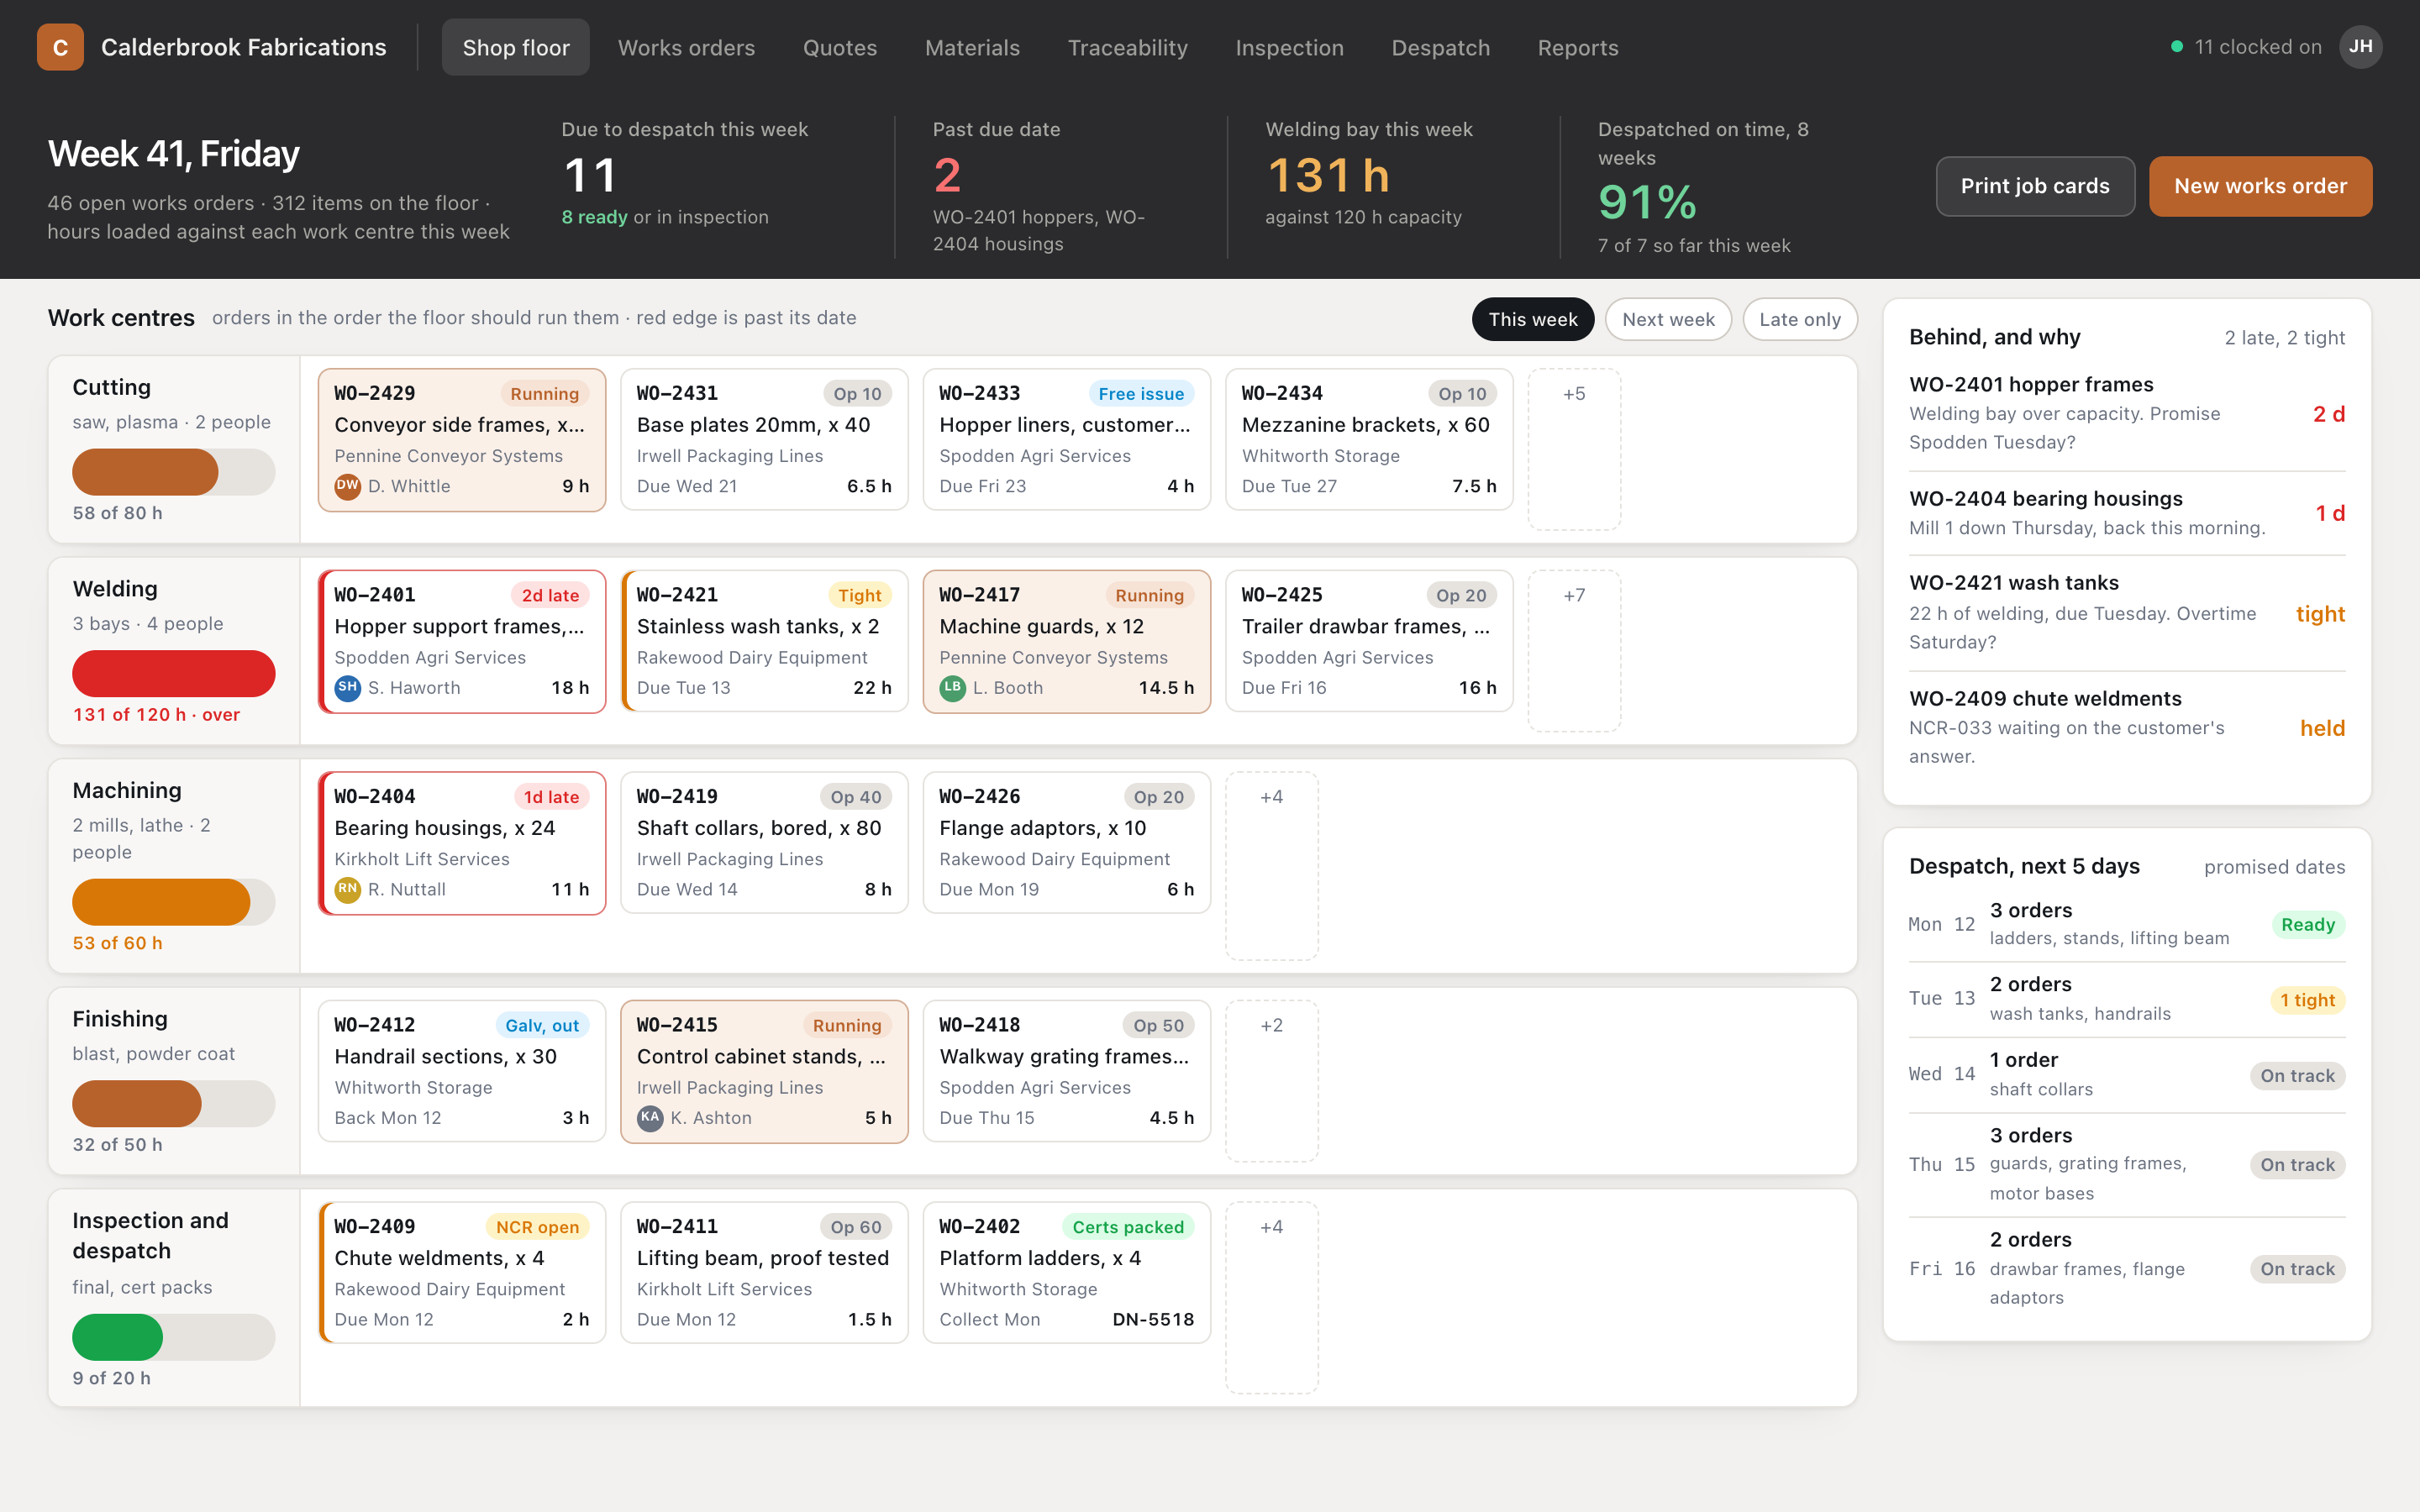This screenshot has width=2420, height=1512.
Task: Open WO-2409 chute weldments card
Action: point(462,1273)
